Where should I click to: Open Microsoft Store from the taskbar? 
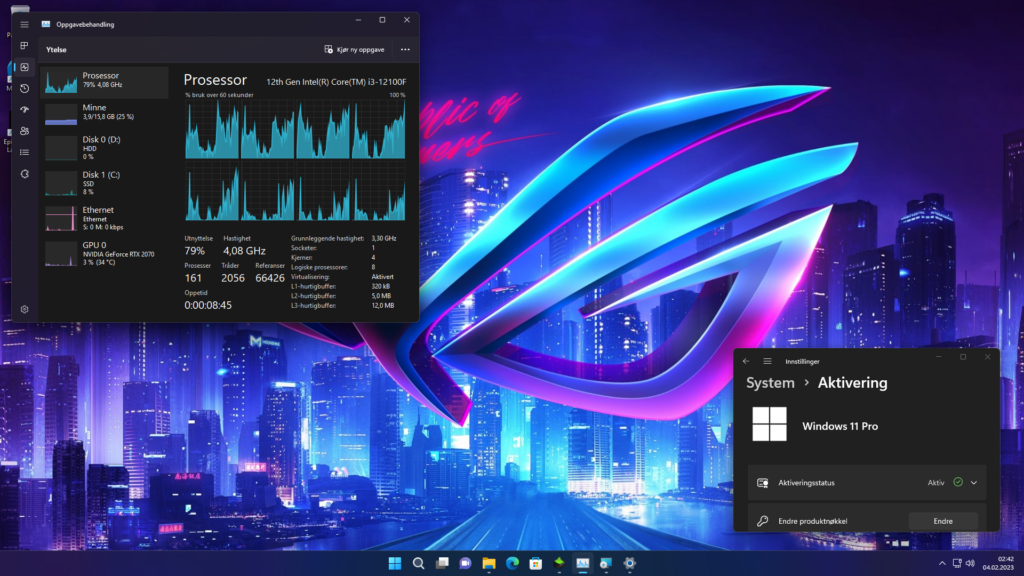coord(536,563)
